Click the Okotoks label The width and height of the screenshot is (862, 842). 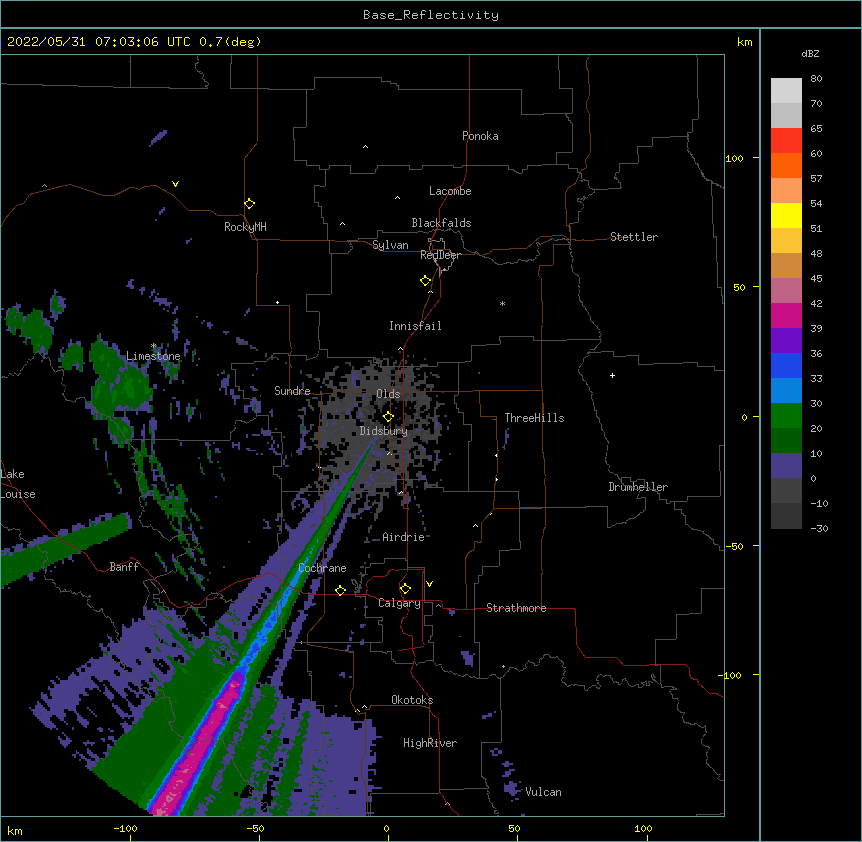[412, 700]
